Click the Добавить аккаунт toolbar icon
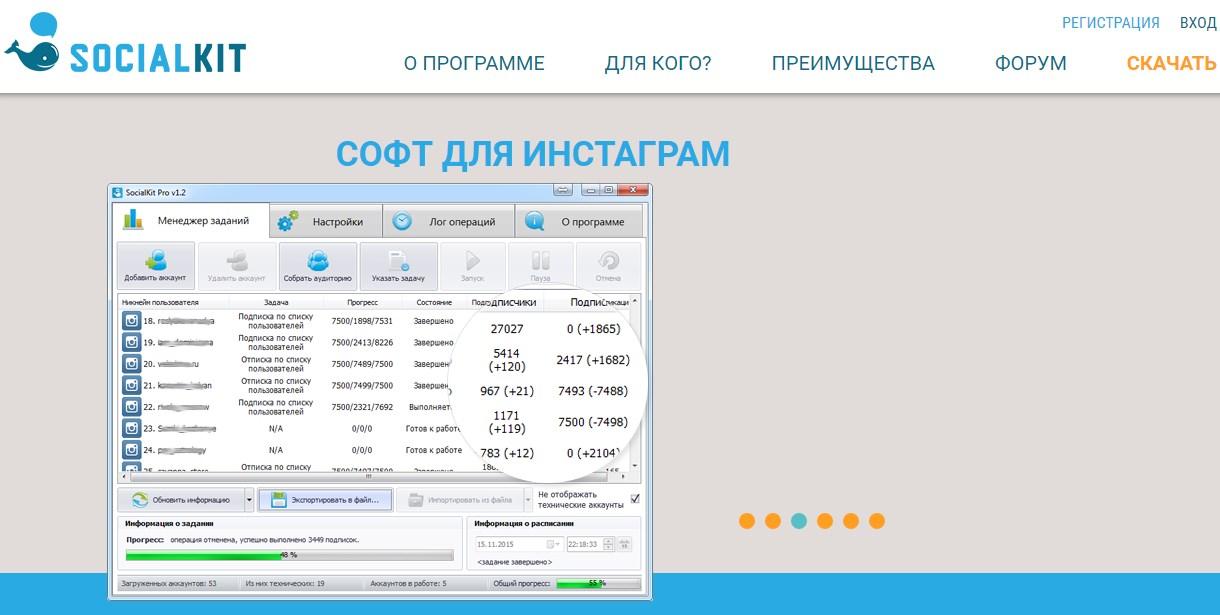The height and width of the screenshot is (615, 1220). point(155,261)
